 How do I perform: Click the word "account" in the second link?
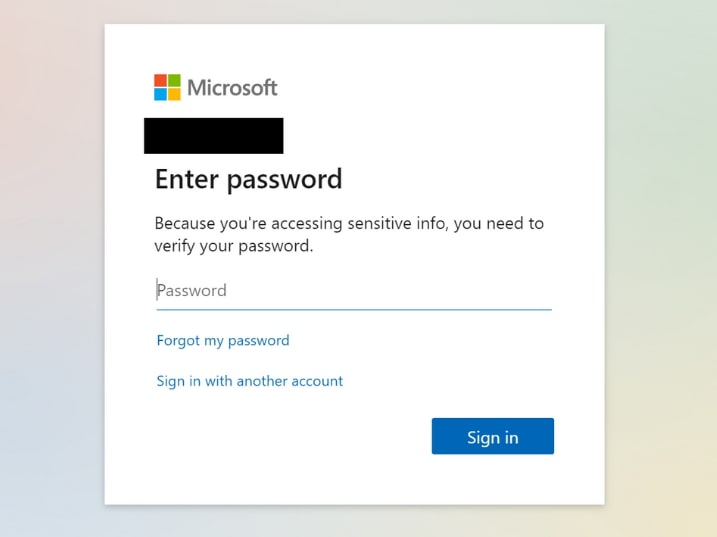tap(317, 381)
